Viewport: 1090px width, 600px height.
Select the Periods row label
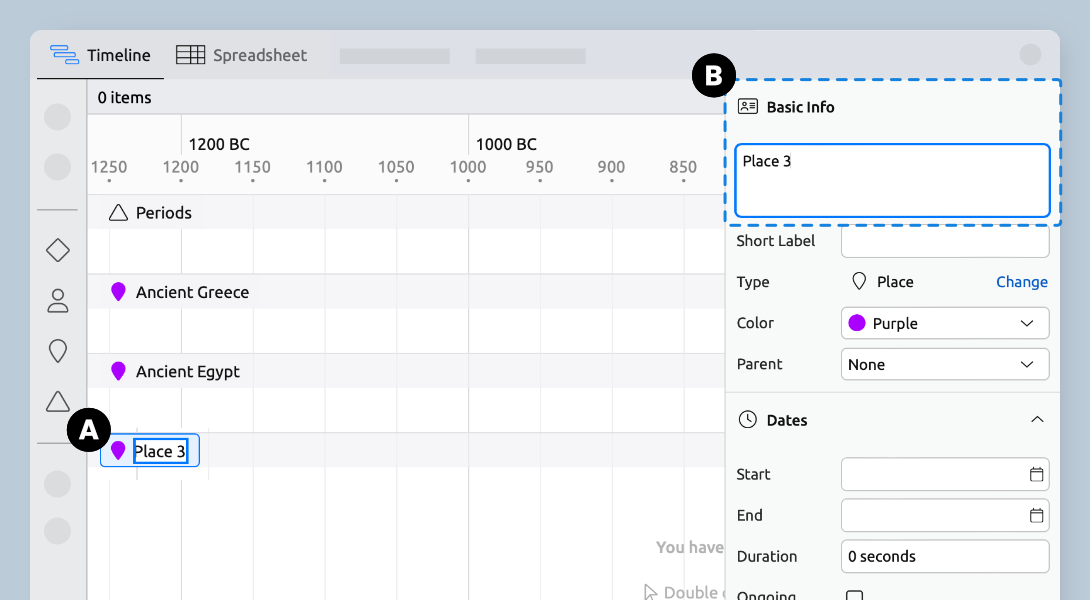tap(163, 213)
